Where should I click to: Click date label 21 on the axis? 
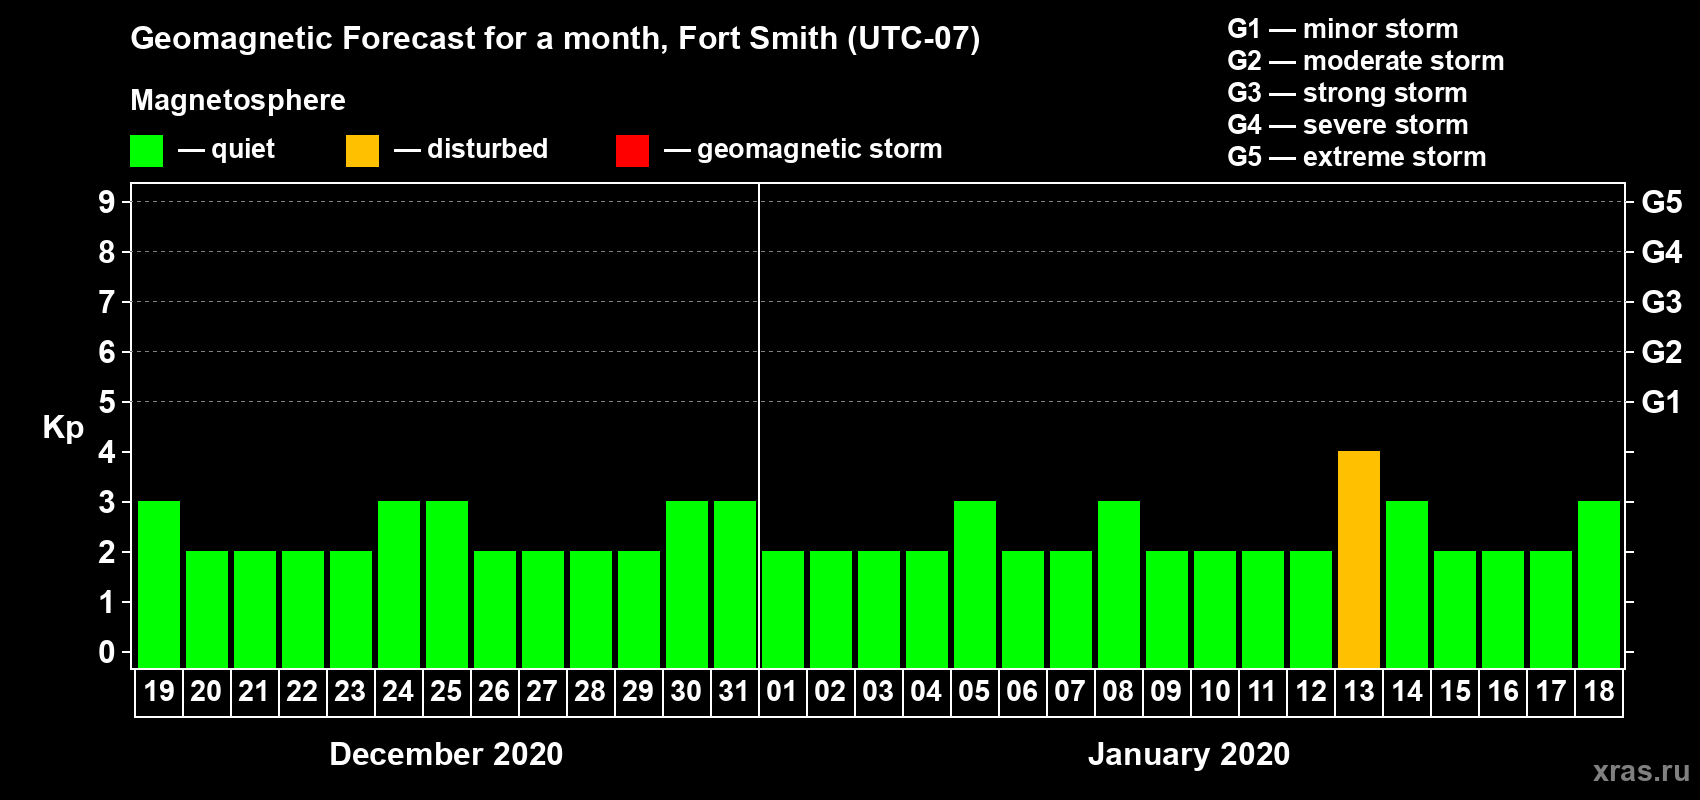254,691
